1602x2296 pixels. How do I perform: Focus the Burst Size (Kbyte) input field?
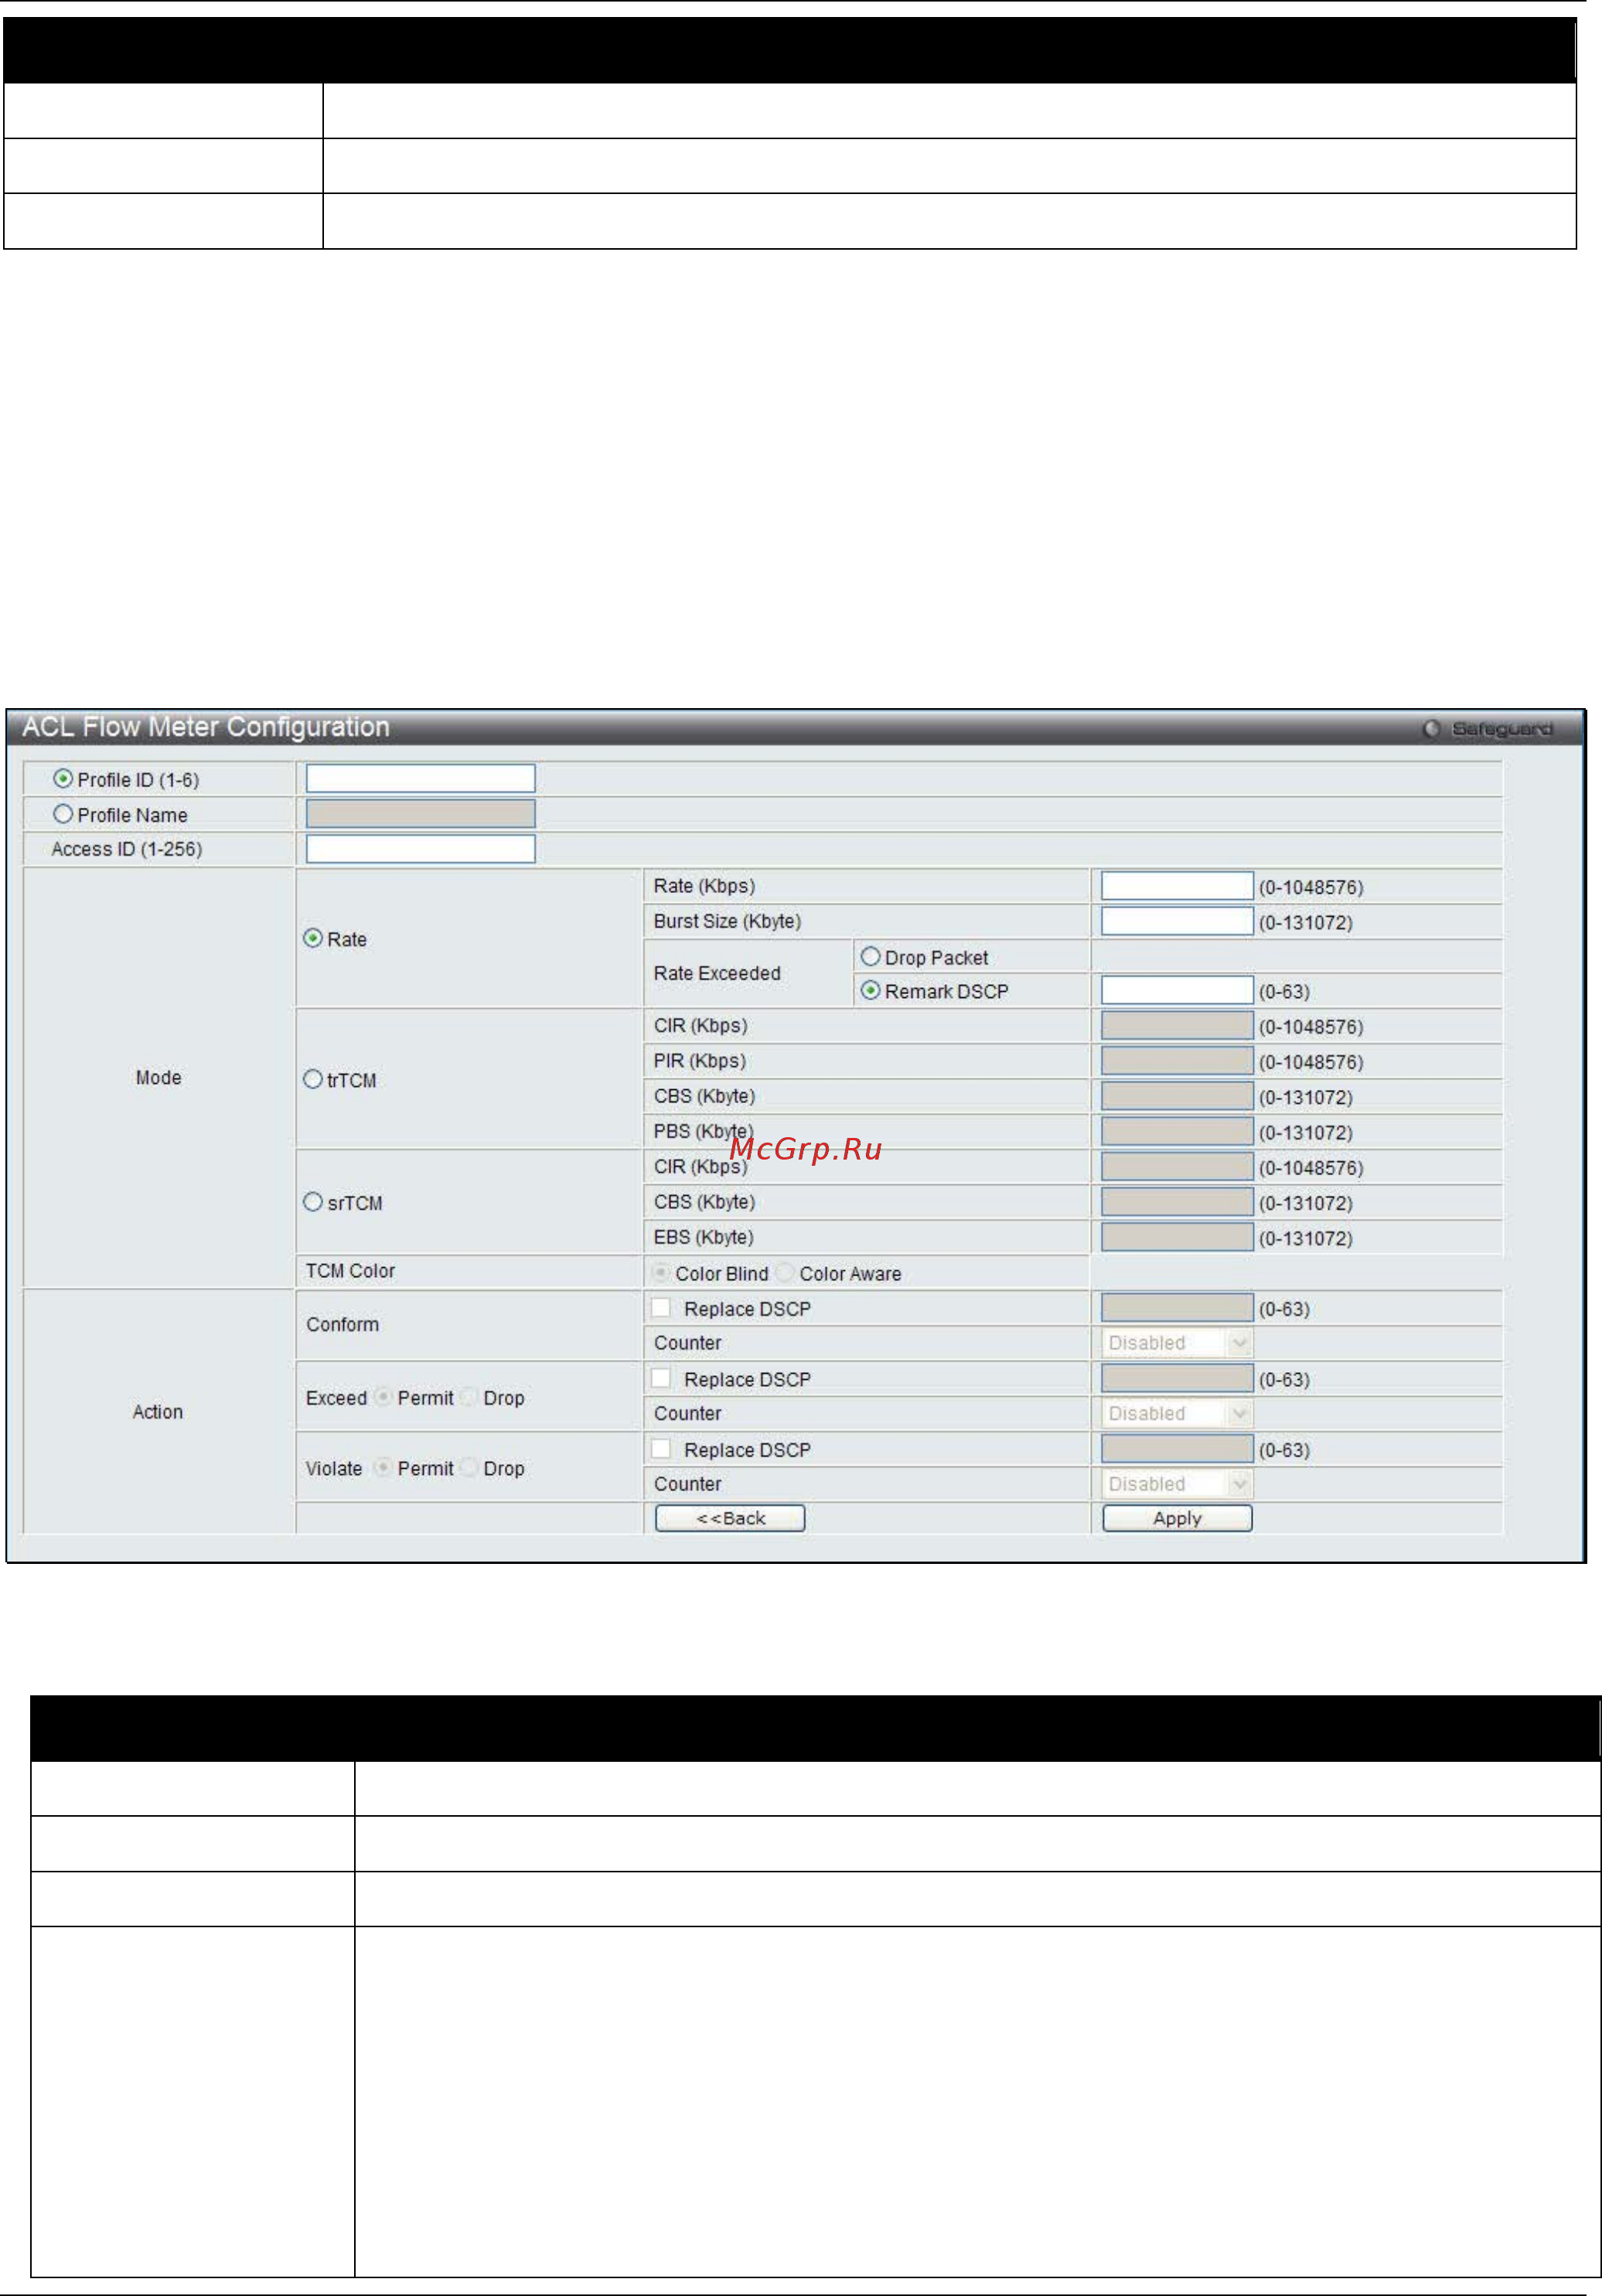tap(1177, 921)
